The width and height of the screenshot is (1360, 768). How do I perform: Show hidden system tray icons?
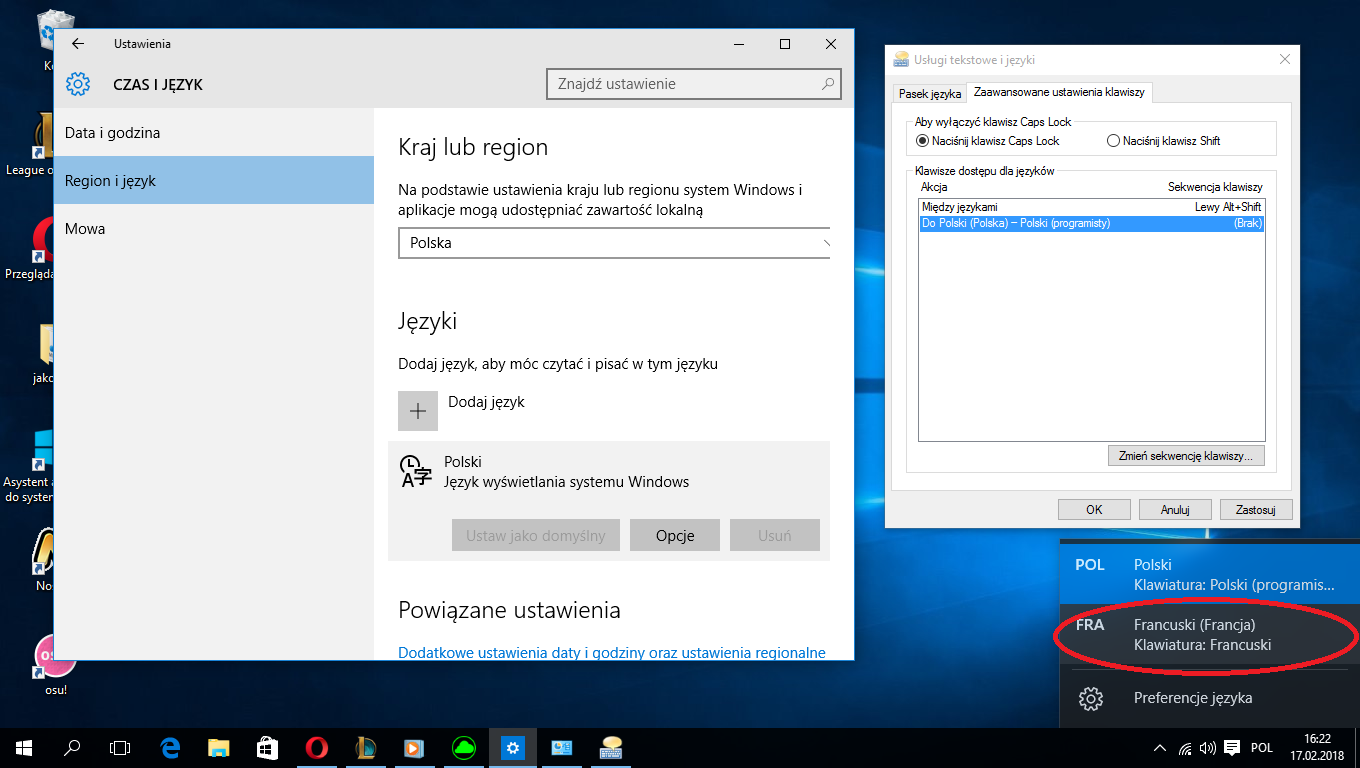tap(1160, 748)
